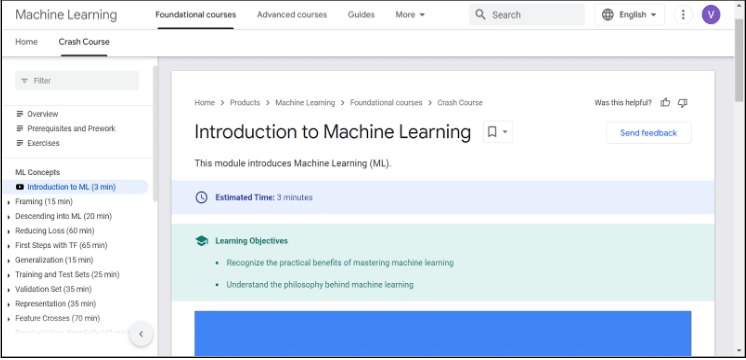The image size is (746, 360).
Task: Open the three-dot more options menu
Action: [683, 15]
